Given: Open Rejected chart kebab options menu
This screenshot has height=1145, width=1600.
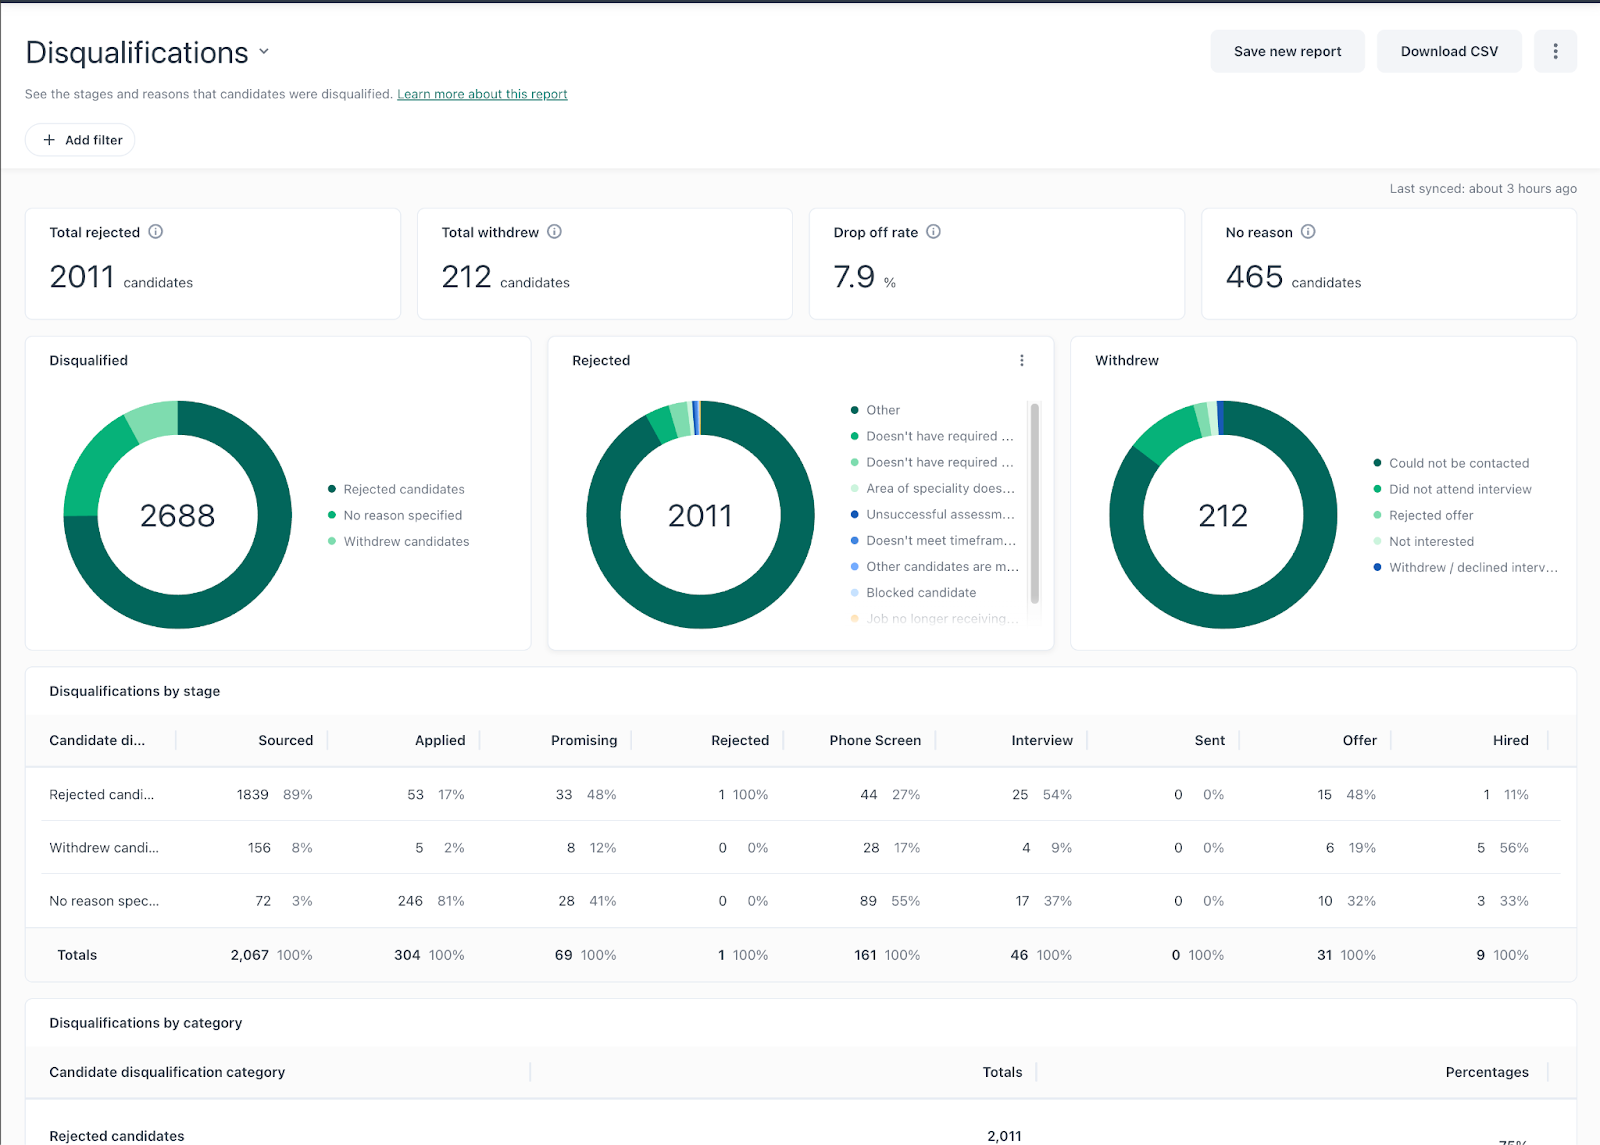Looking at the screenshot, I should pos(1021,361).
